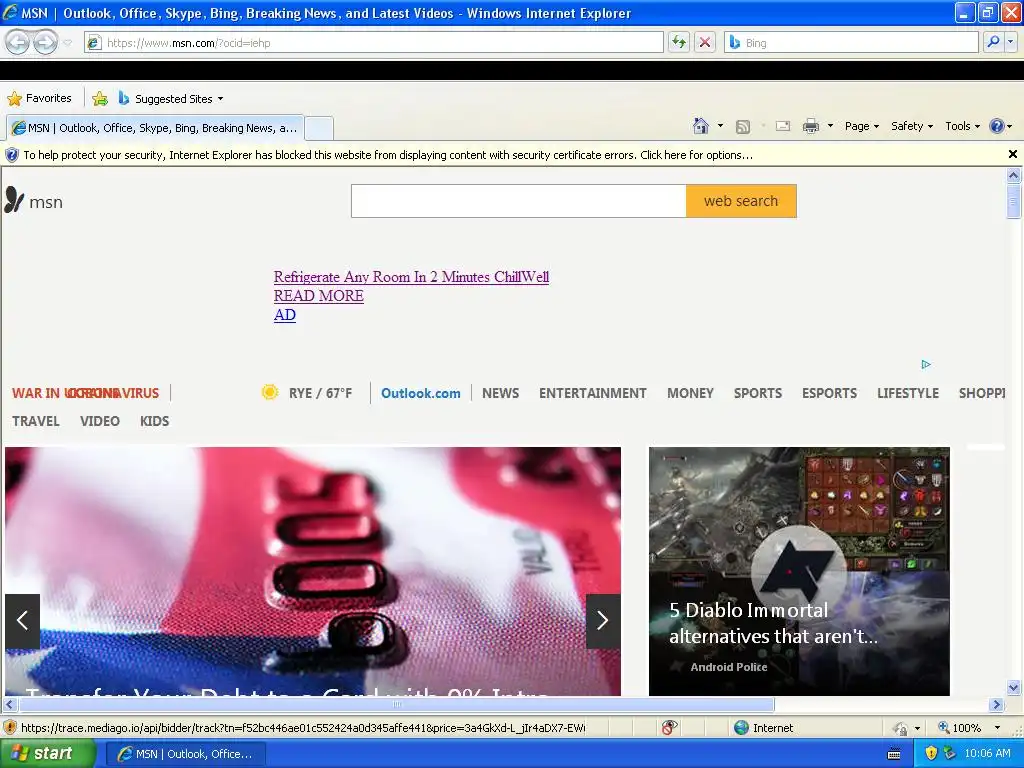Click the vertical scrollbar down arrow
The image size is (1024, 768).
point(1013,687)
